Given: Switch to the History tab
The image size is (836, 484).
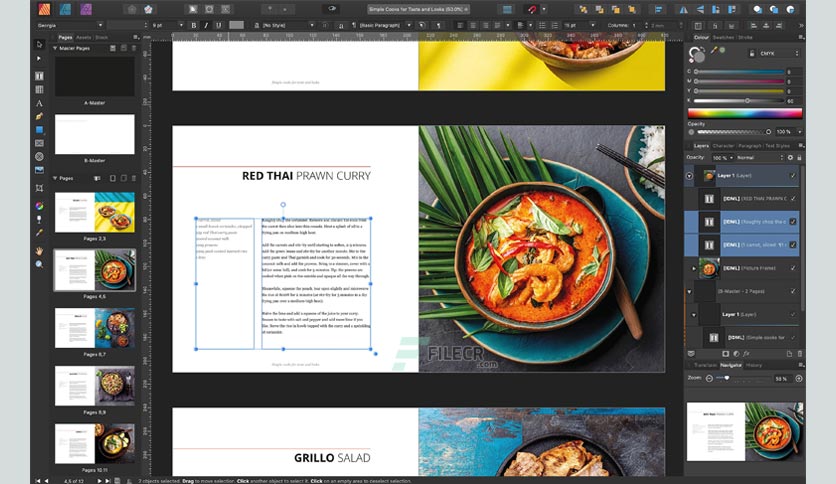Looking at the screenshot, I should [754, 365].
